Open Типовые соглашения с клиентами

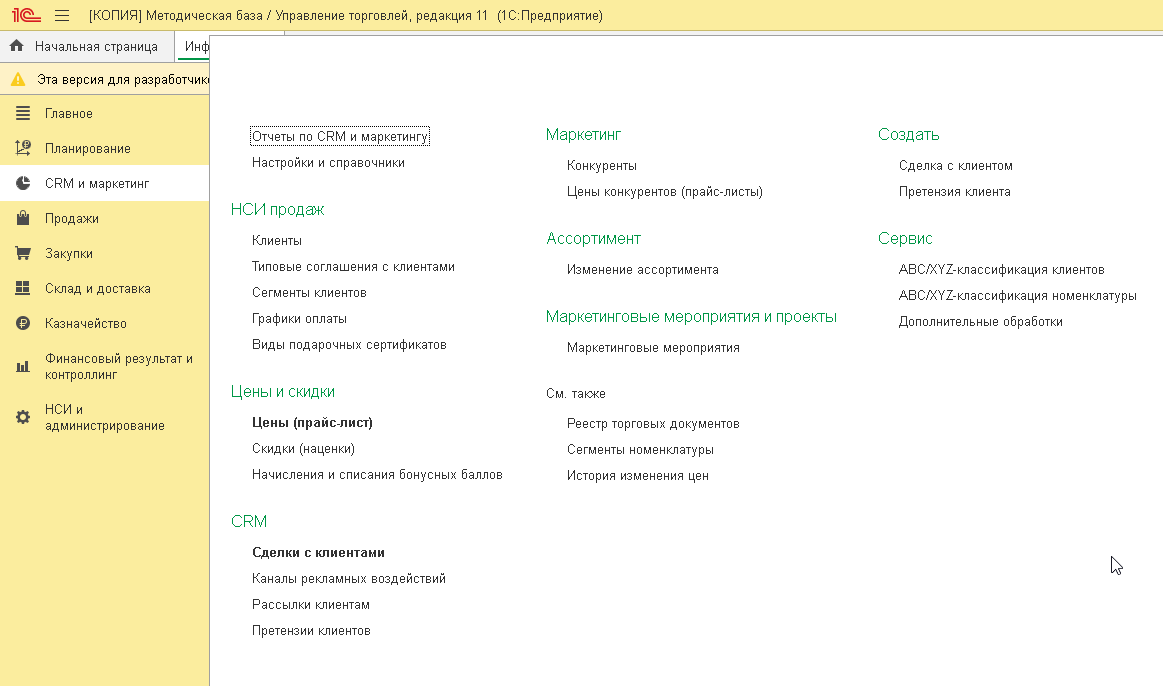353,267
